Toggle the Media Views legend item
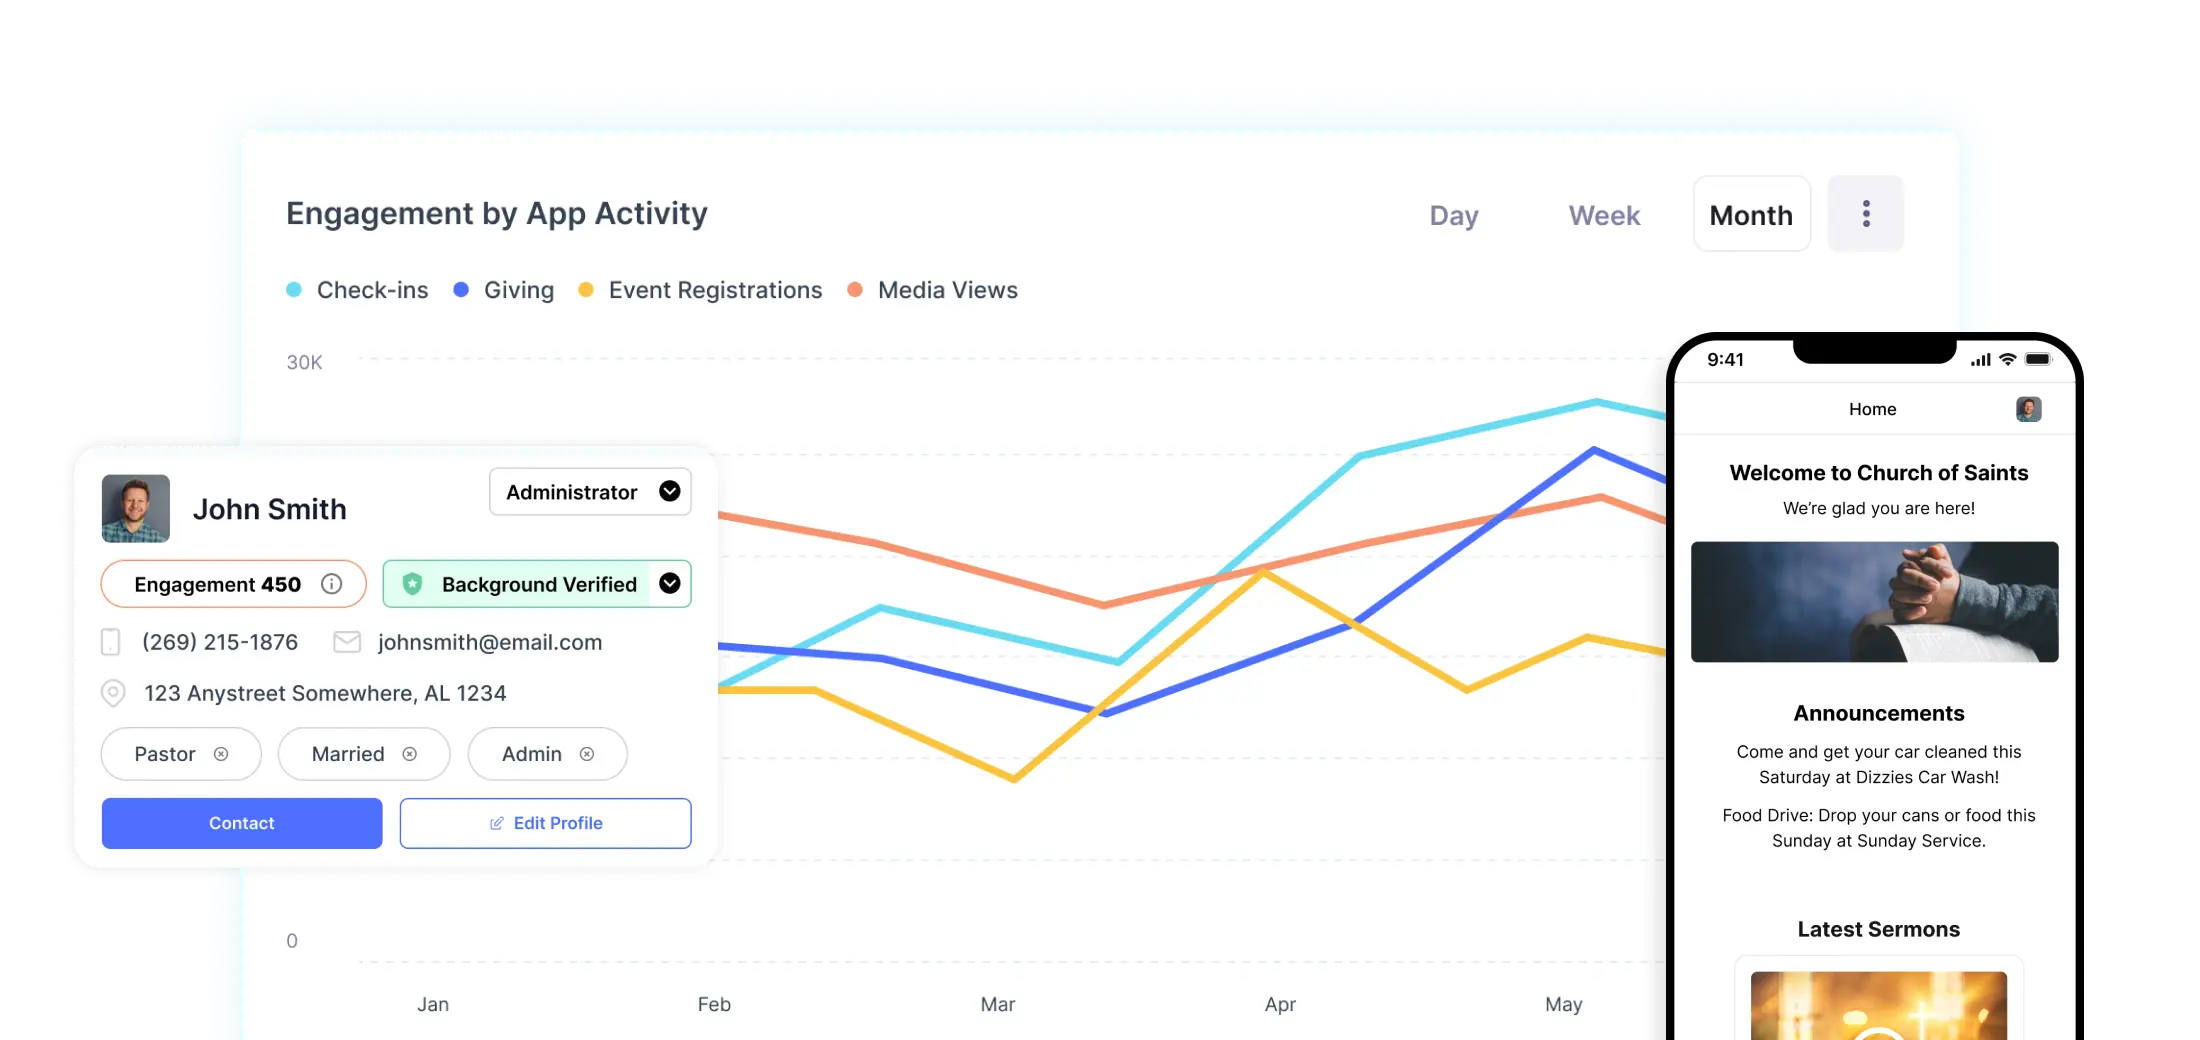 (x=932, y=290)
